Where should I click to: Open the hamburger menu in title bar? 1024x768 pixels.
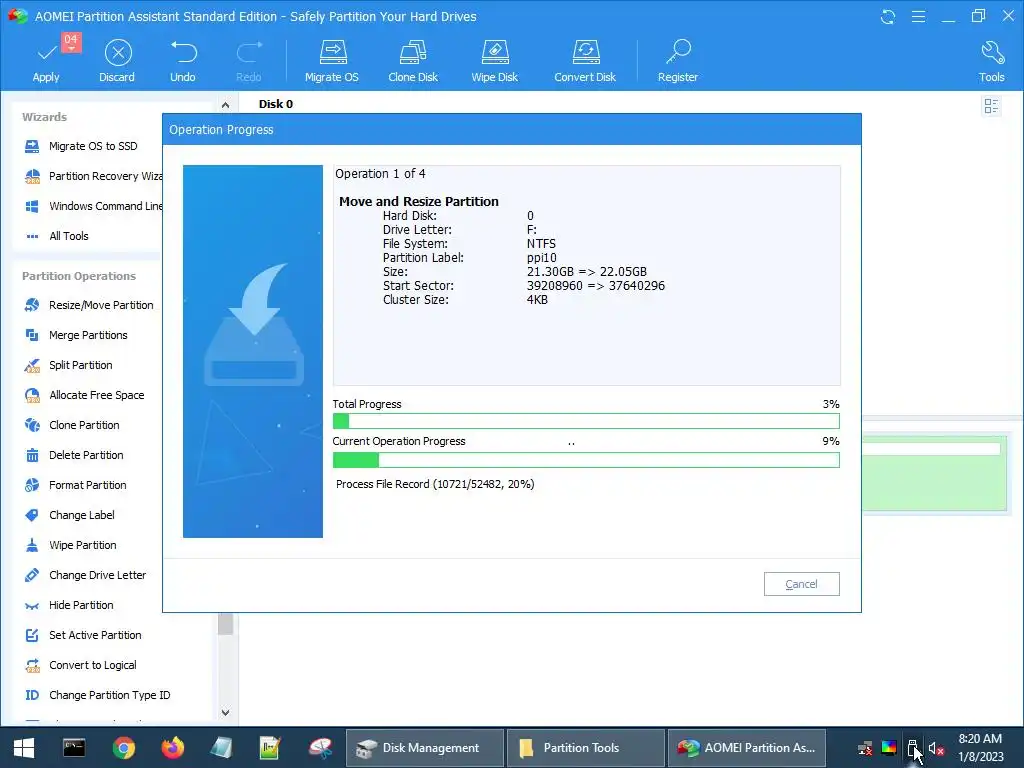coord(918,16)
